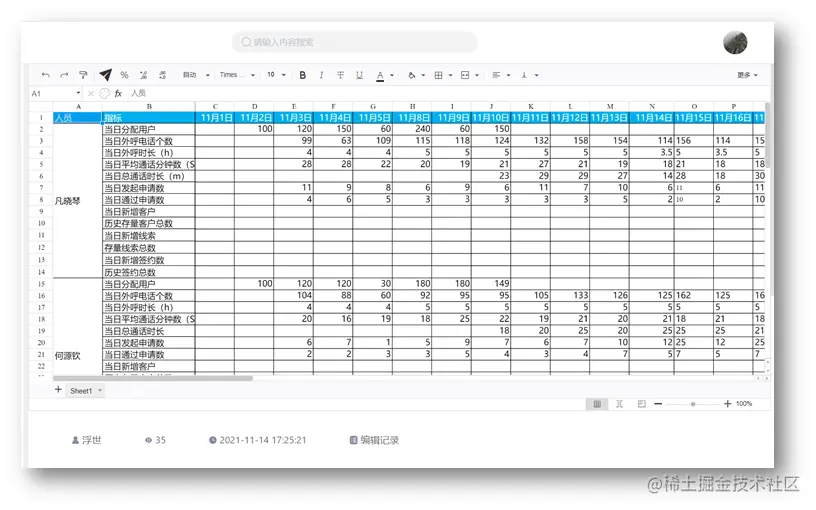Click the 100% zoom level

tap(744, 404)
